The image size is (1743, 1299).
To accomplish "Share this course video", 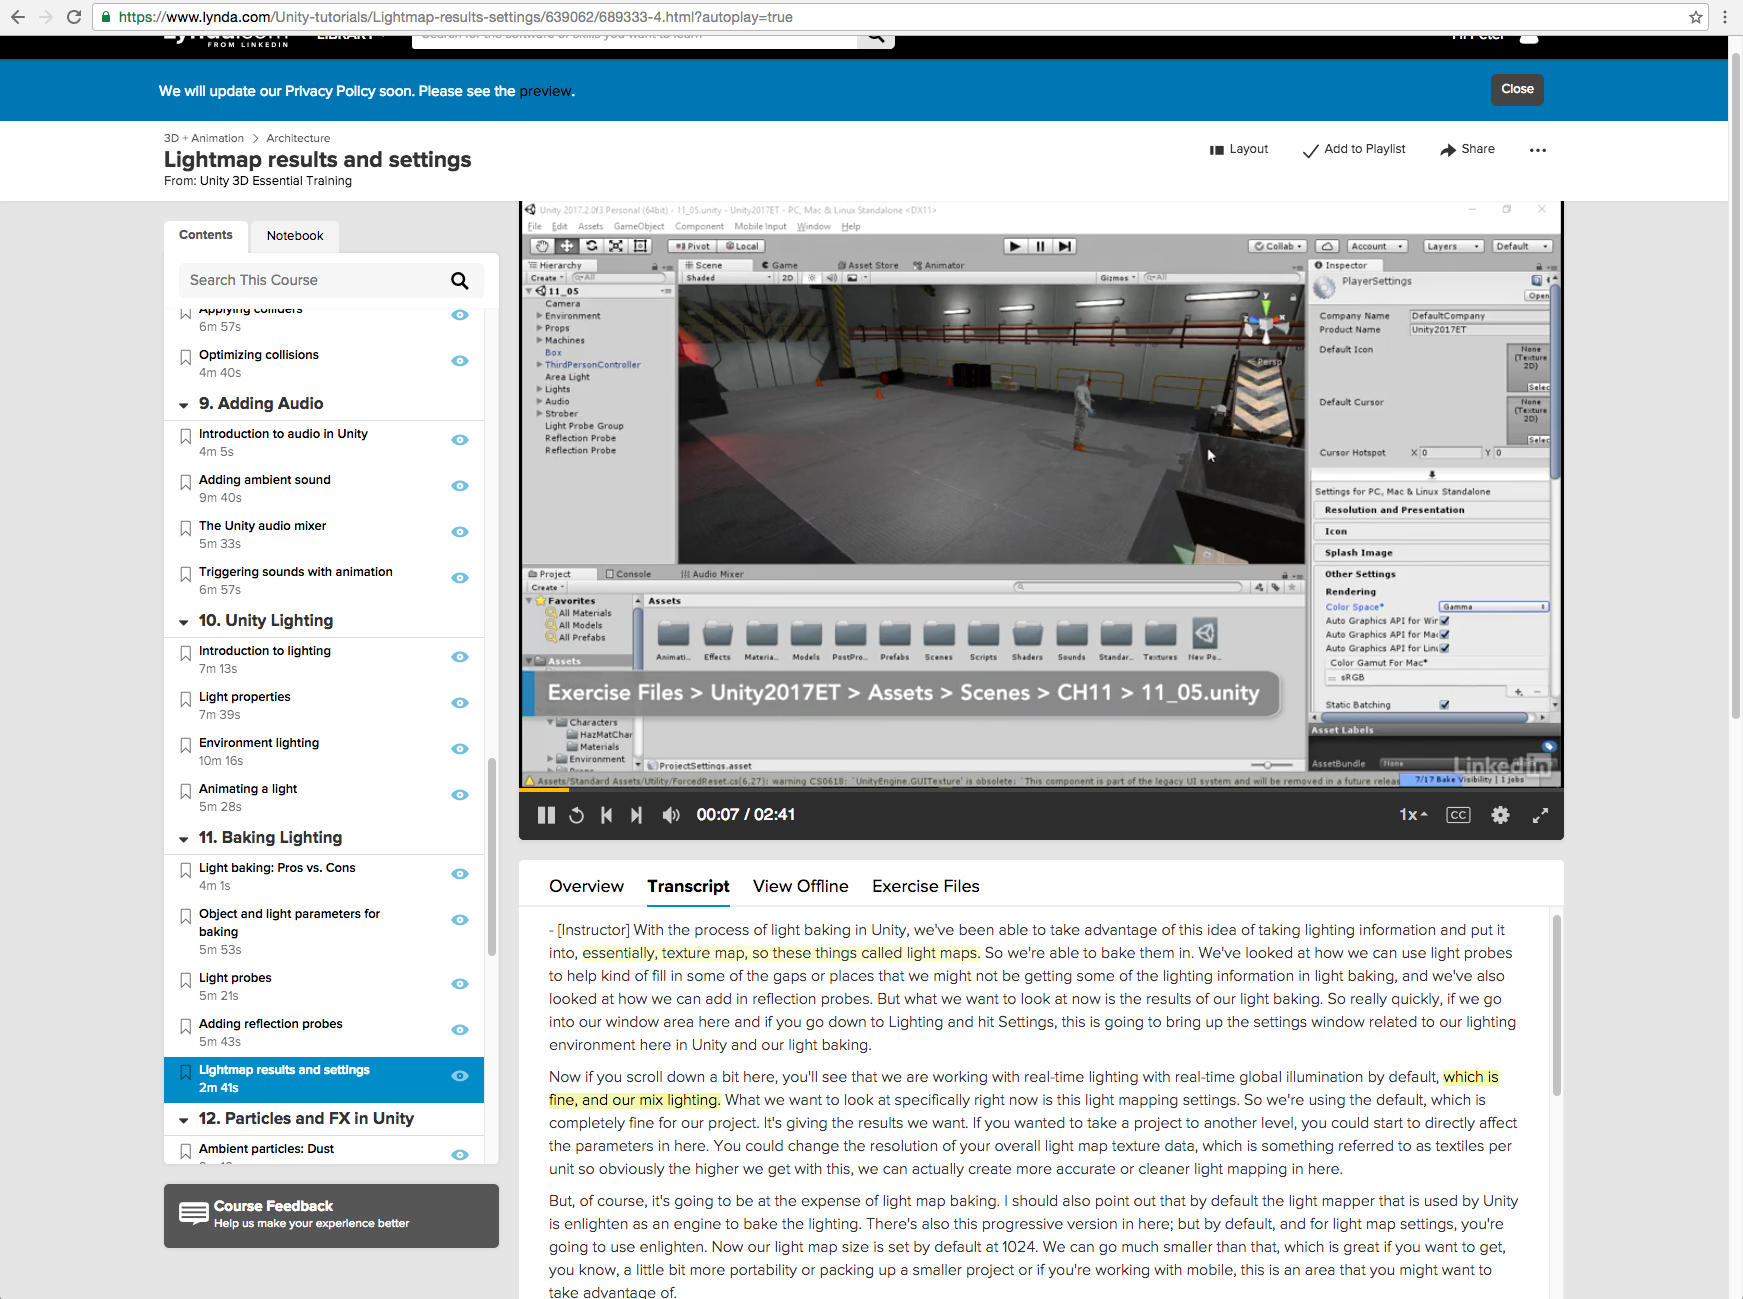I will 1467,149.
